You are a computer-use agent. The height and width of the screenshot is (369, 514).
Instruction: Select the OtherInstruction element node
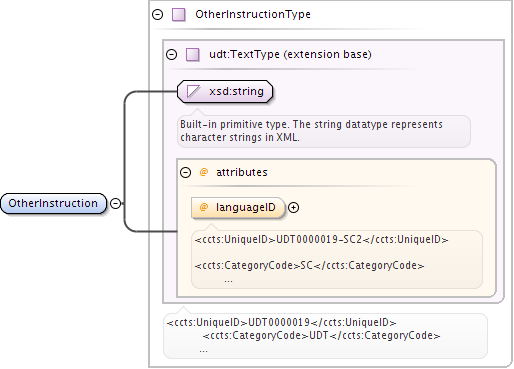tap(53, 203)
